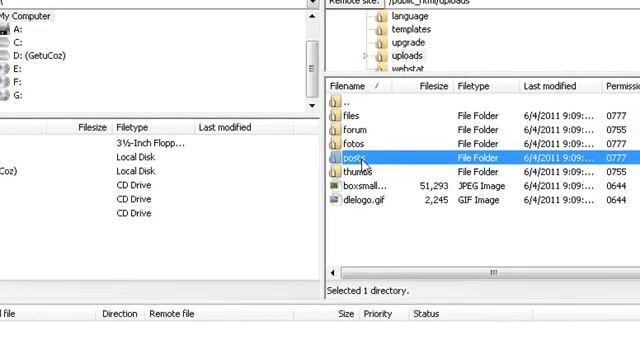Viewport: 640px width, 360px height.
Task: Sort remote list by Filetype column
Action: [487, 86]
